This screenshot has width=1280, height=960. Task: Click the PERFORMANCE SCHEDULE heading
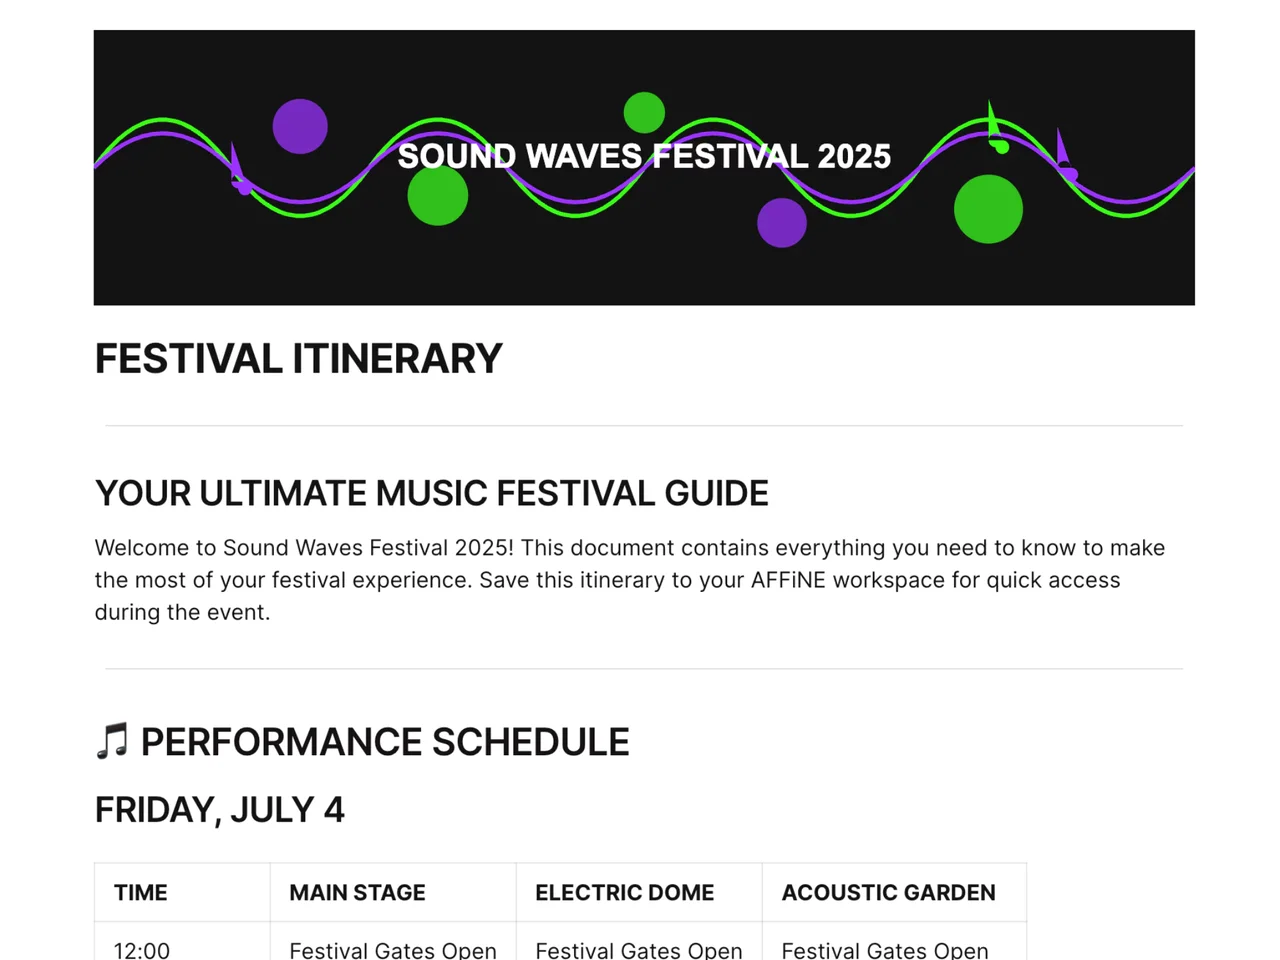click(385, 742)
